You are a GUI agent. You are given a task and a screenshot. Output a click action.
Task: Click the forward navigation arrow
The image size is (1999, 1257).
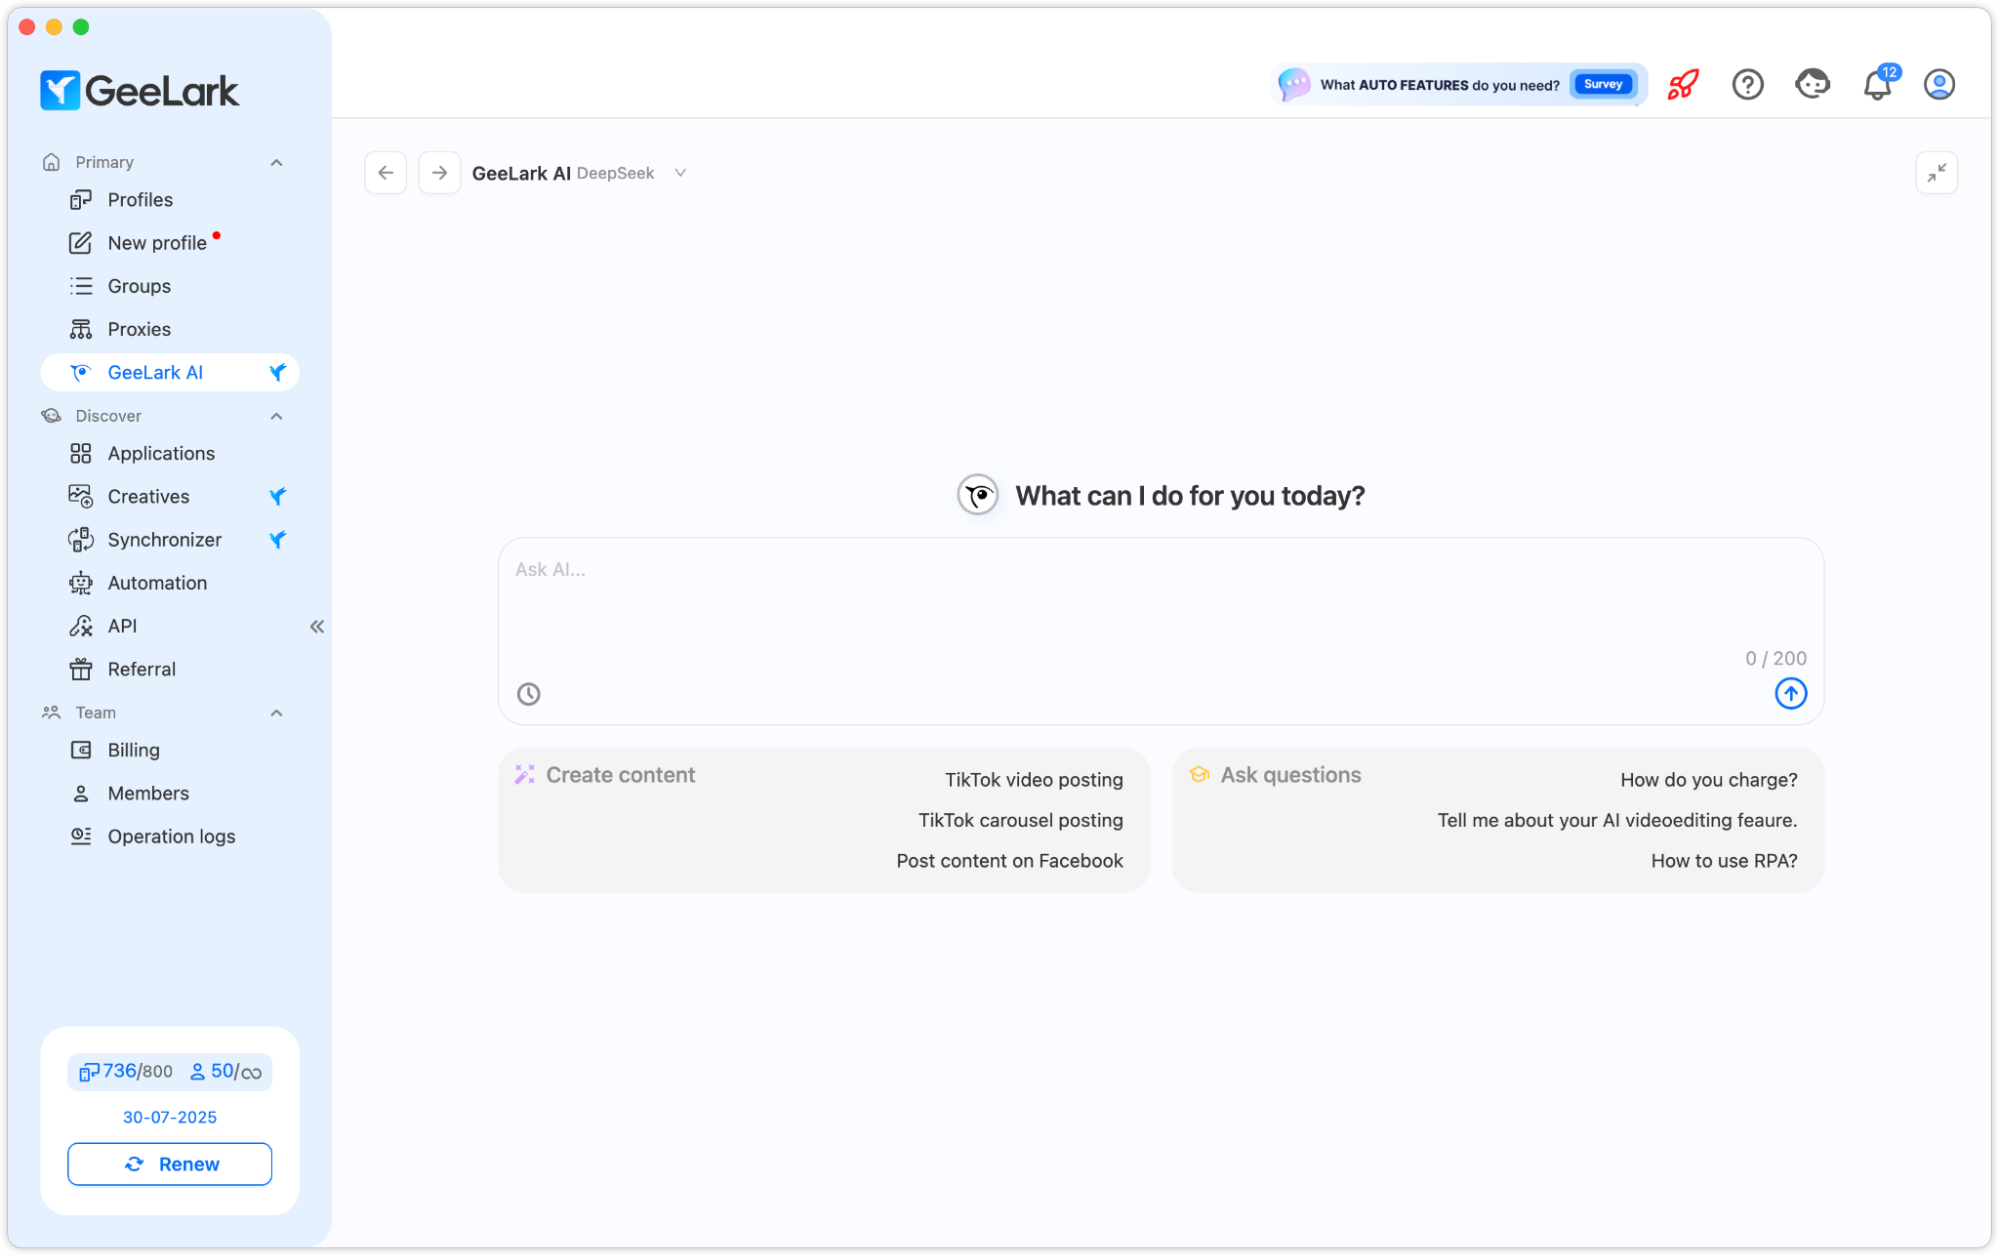point(439,173)
